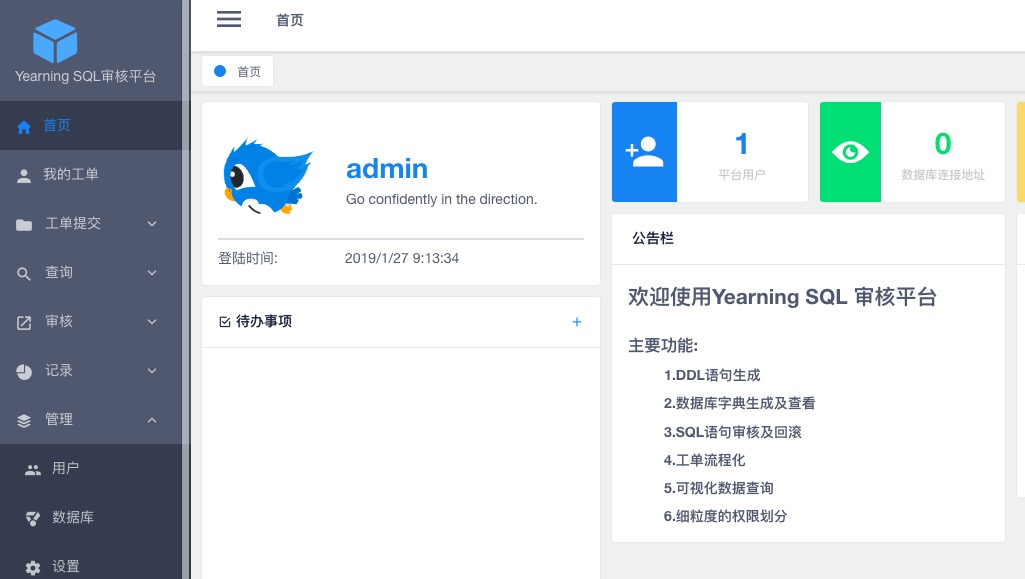Click the green eye card icon
The width and height of the screenshot is (1025, 579).
(x=850, y=152)
